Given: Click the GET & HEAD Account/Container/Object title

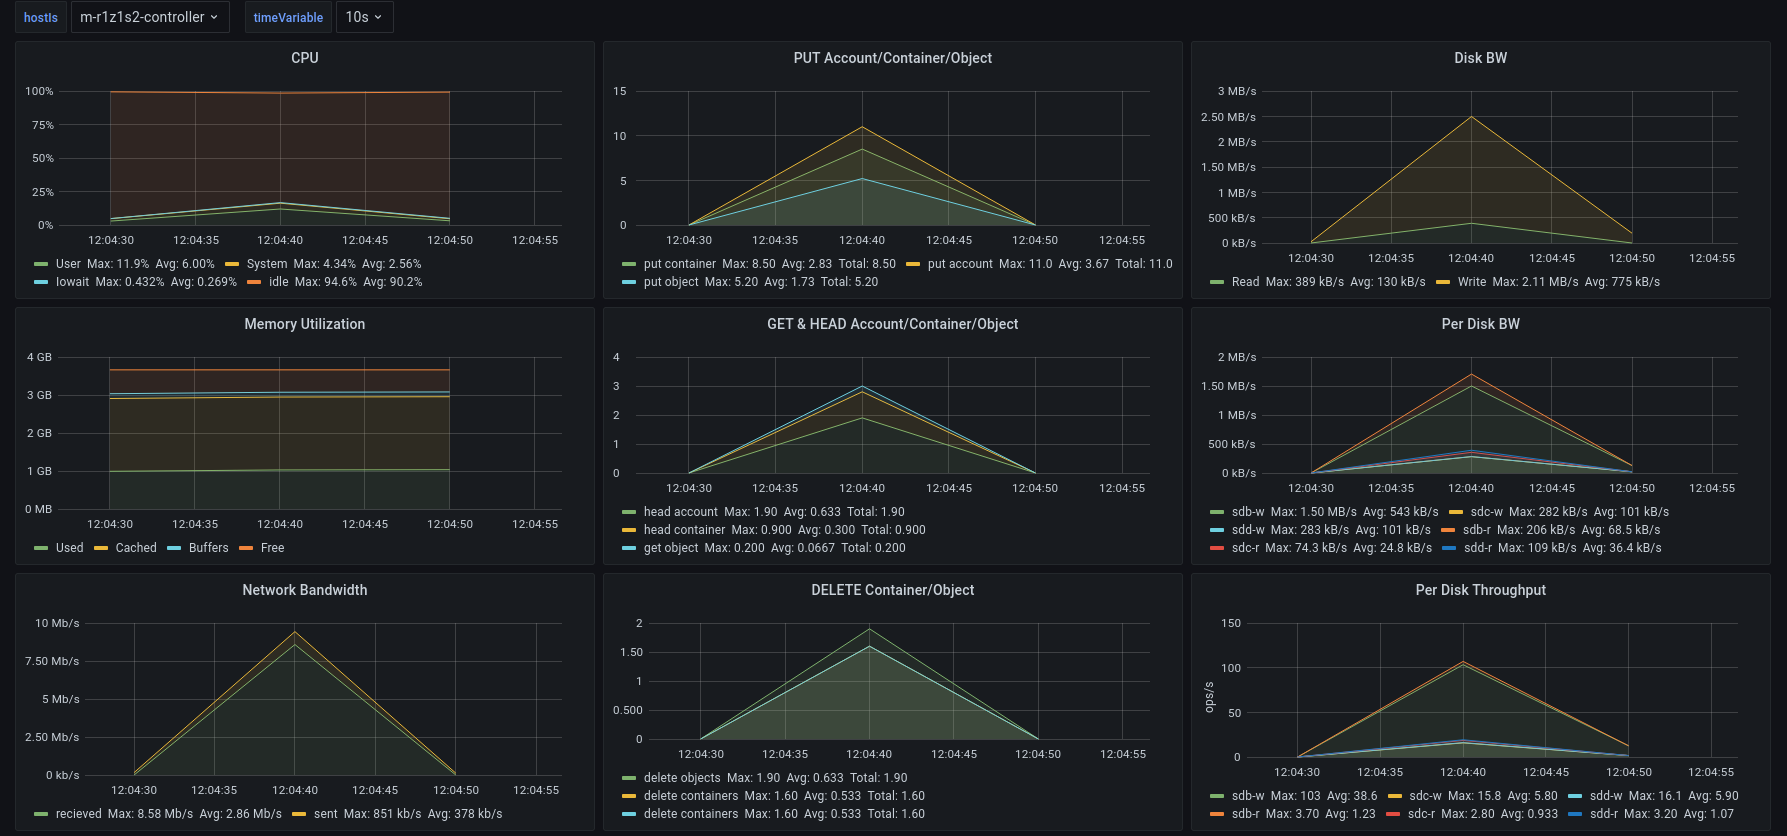Looking at the screenshot, I should click(x=892, y=324).
